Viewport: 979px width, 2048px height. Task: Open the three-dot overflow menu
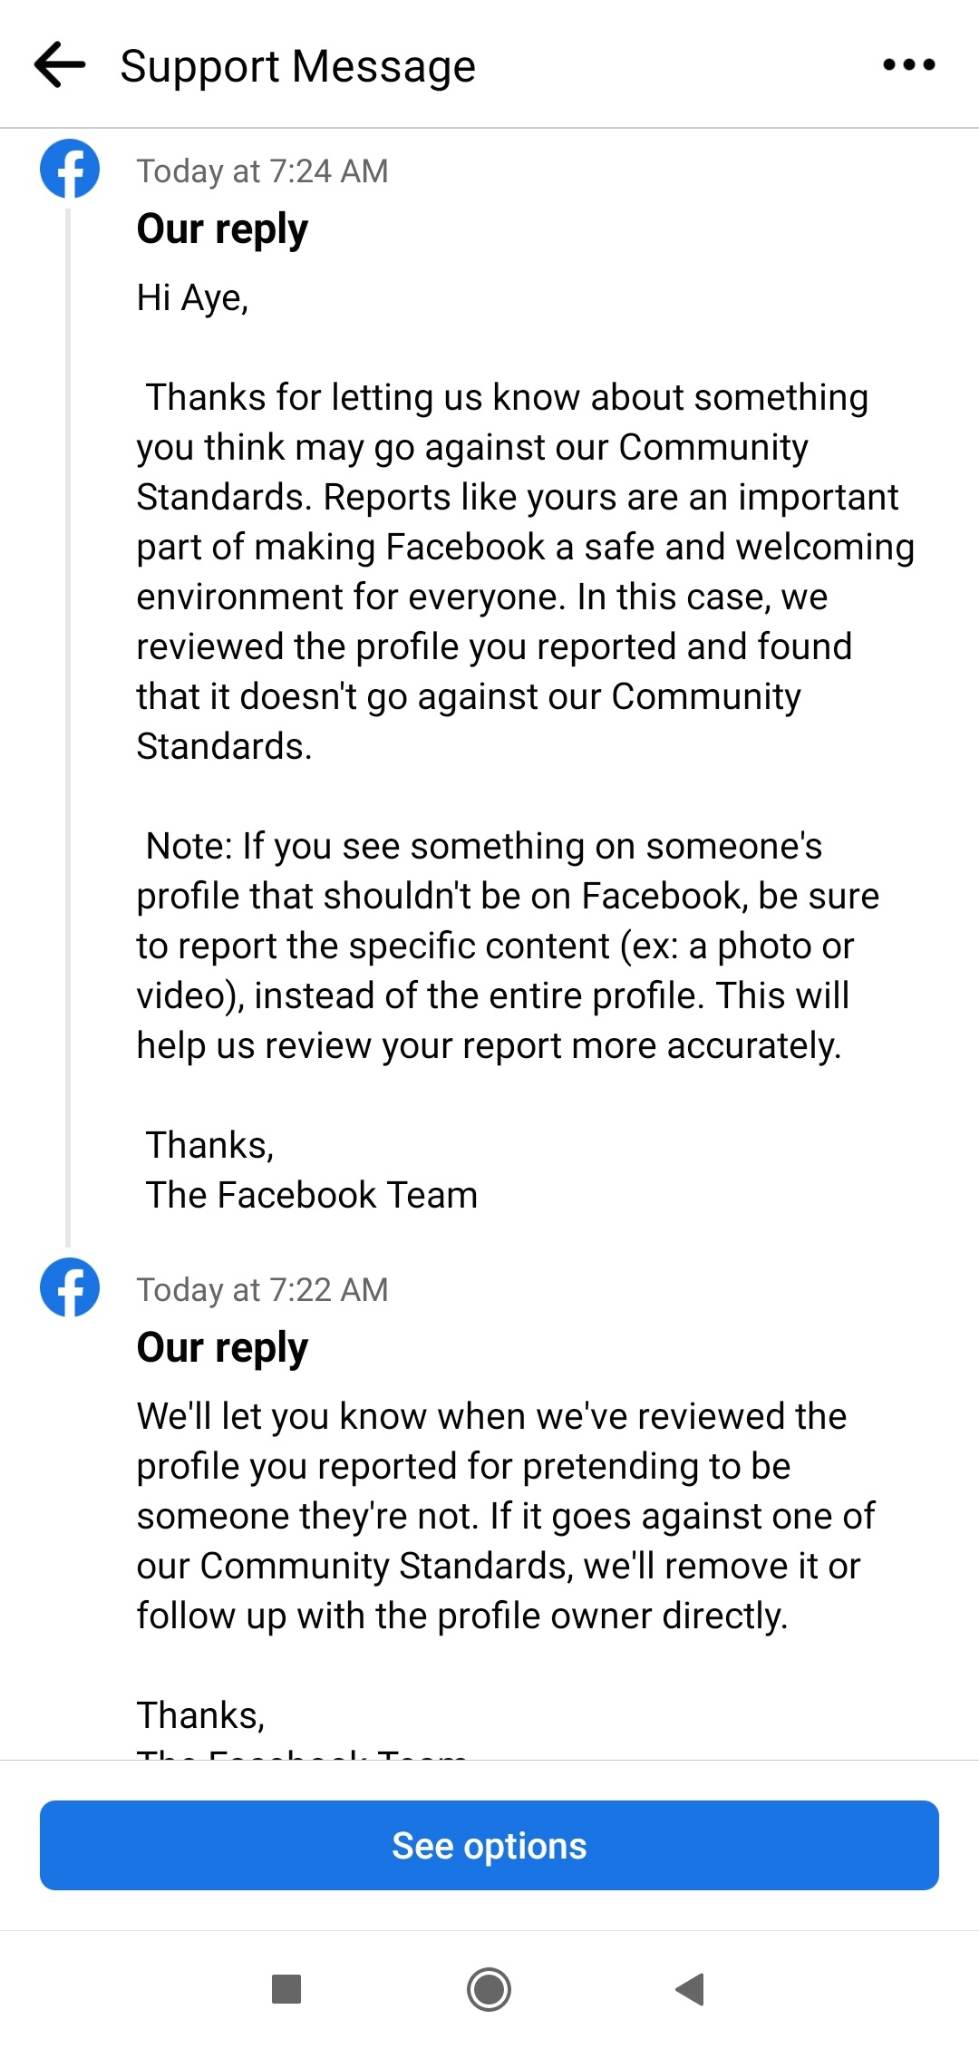click(x=908, y=64)
